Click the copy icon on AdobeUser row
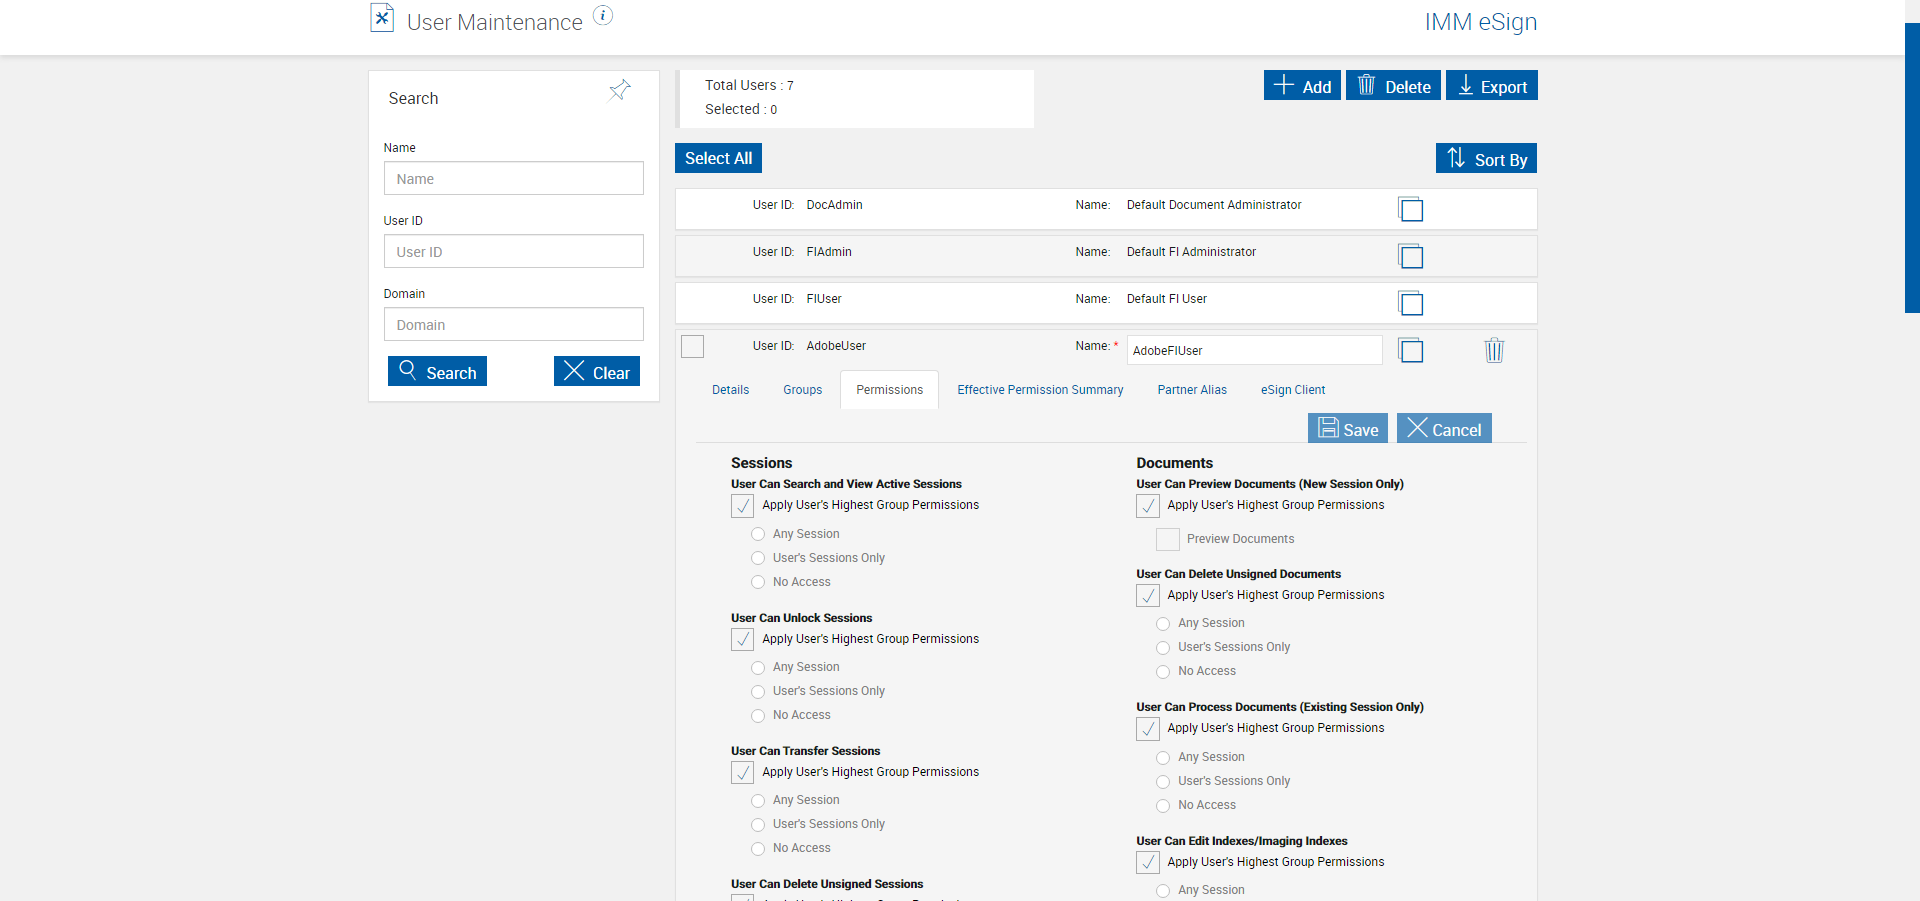 pos(1411,350)
